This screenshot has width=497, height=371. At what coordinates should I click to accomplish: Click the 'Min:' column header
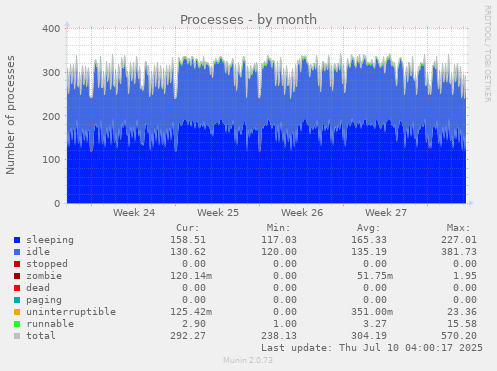tap(278, 228)
